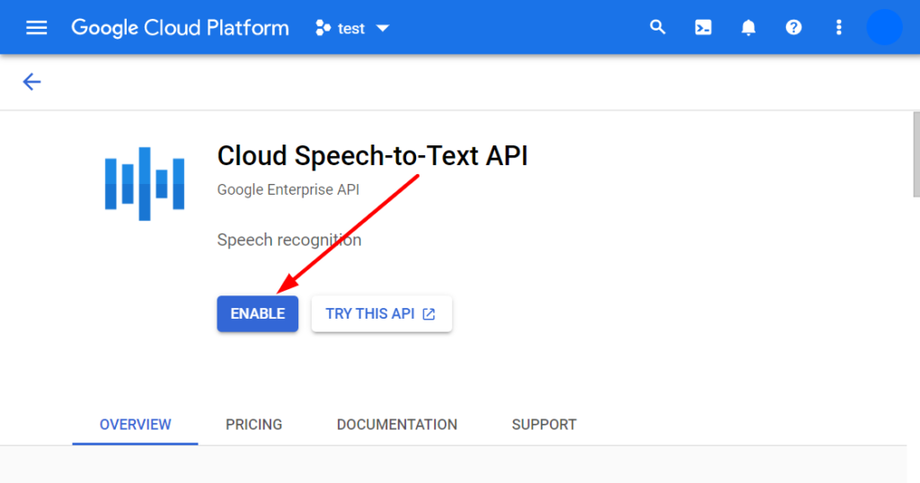The width and height of the screenshot is (920, 483).
Task: Select the SUPPORT tab
Action: coord(544,425)
